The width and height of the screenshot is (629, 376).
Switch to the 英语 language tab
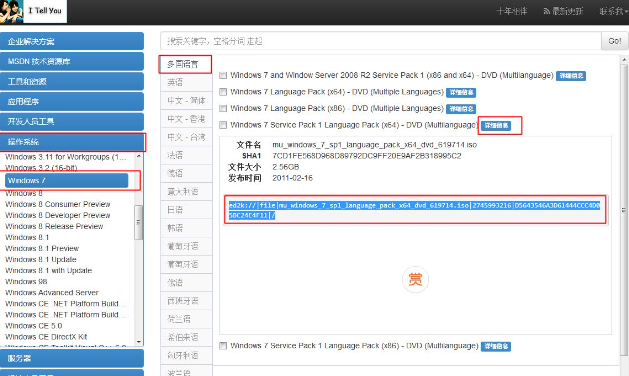pos(187,82)
